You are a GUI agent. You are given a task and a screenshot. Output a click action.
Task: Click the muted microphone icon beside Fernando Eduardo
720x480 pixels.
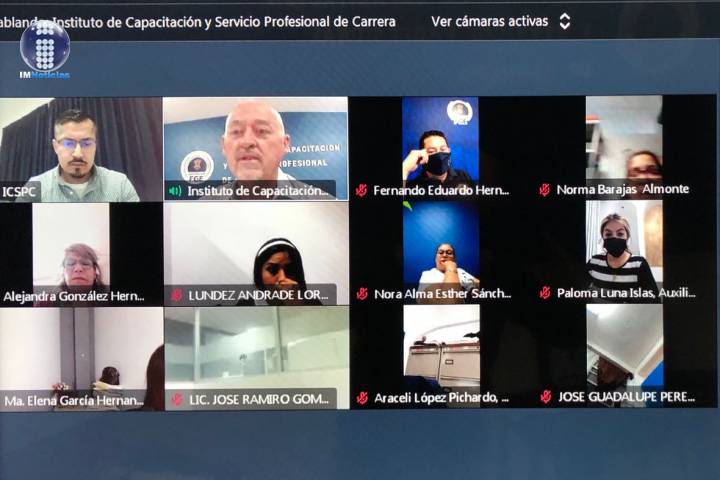point(361,190)
